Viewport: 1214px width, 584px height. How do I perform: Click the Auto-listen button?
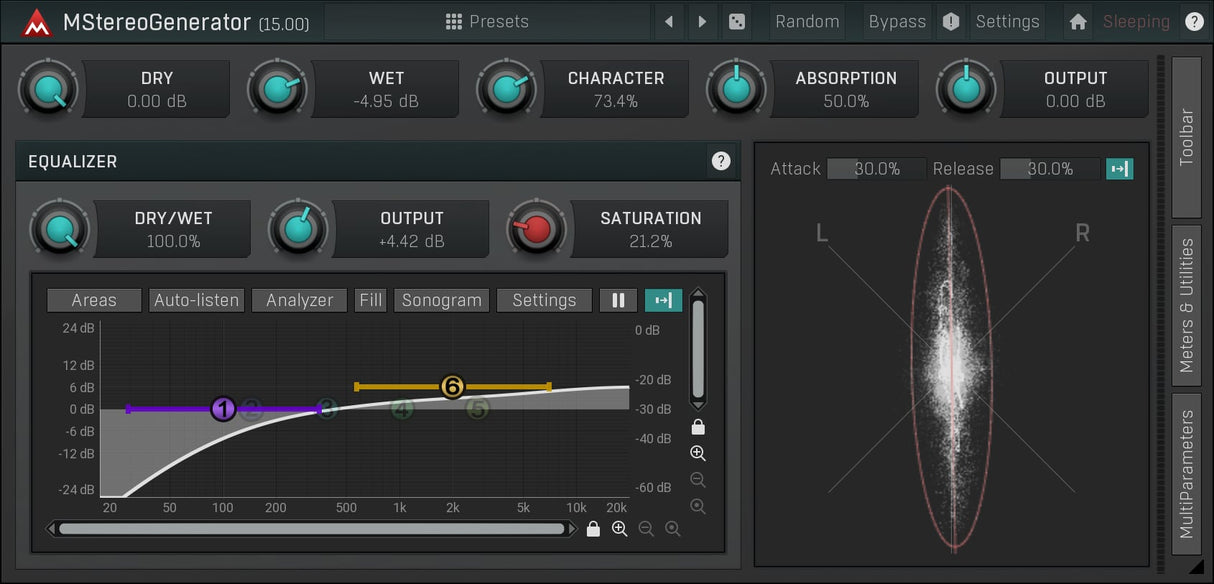coord(196,300)
